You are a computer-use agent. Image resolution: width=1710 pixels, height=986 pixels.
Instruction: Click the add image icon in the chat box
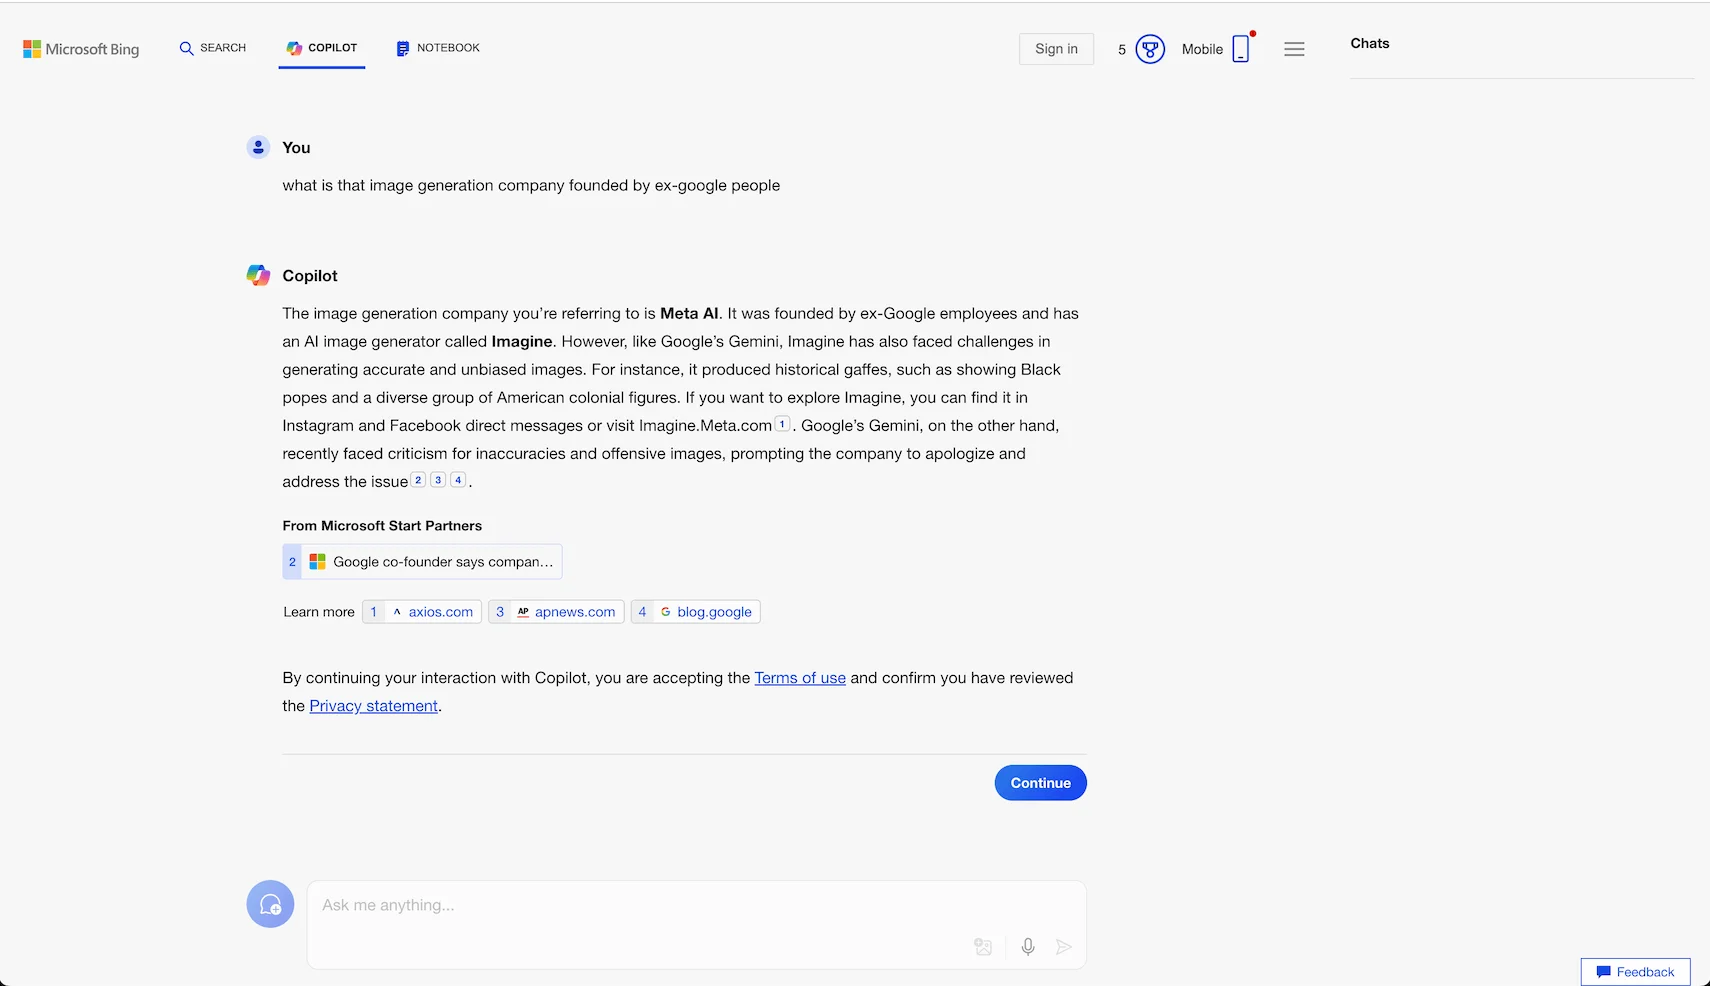(x=982, y=946)
